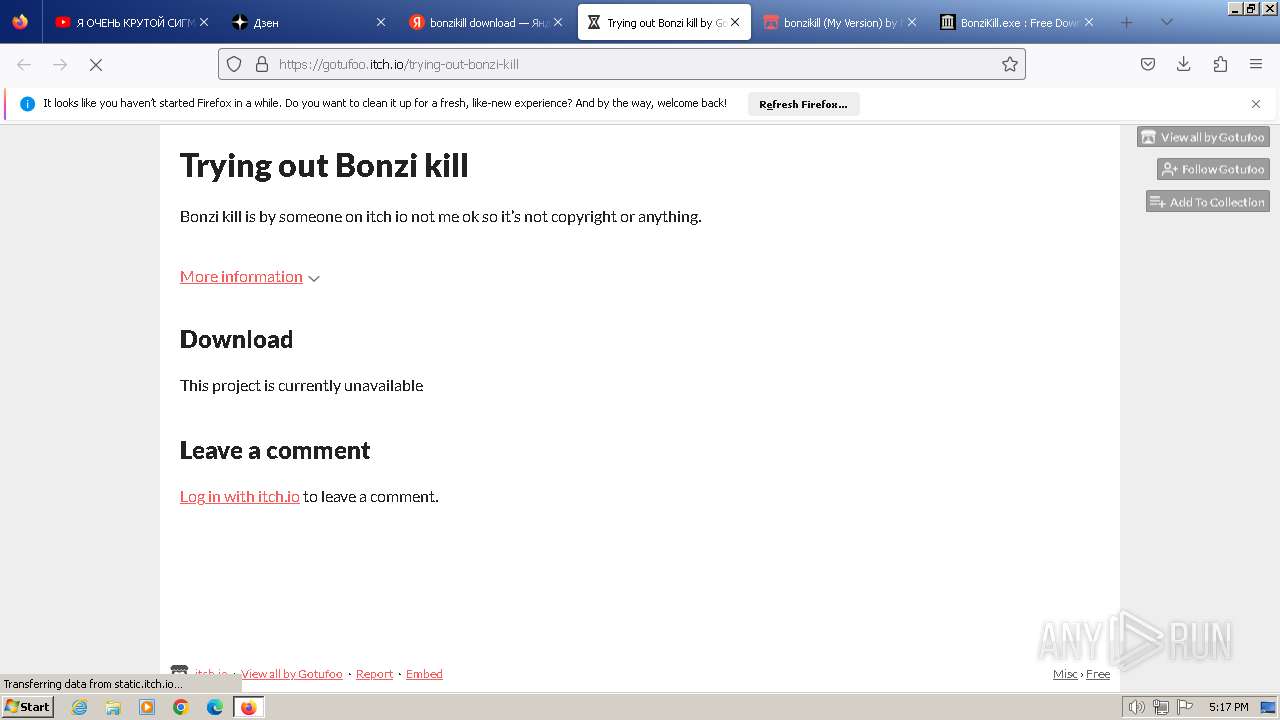The height and width of the screenshot is (720, 1280).
Task: Open the volume speaker tray icon
Action: click(x=1136, y=707)
